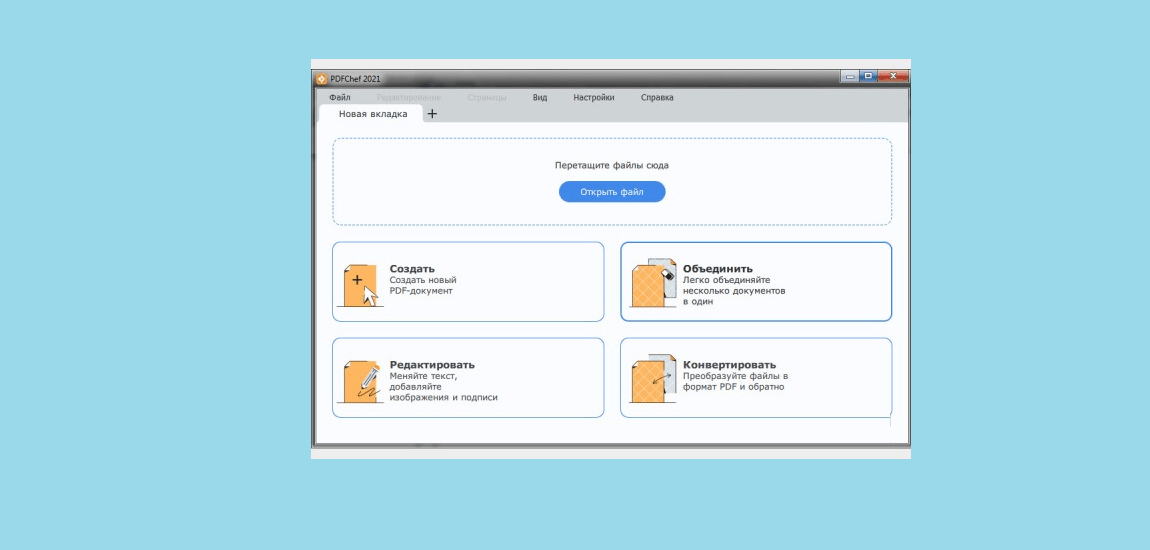Click the PDFChef logo in title bar
Image resolution: width=1150 pixels, height=550 pixels.
coord(321,78)
